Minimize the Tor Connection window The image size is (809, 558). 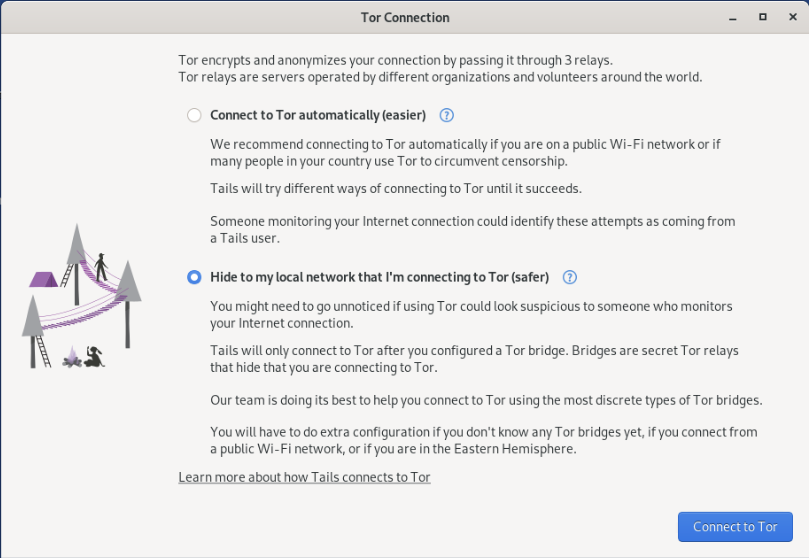[733, 18]
